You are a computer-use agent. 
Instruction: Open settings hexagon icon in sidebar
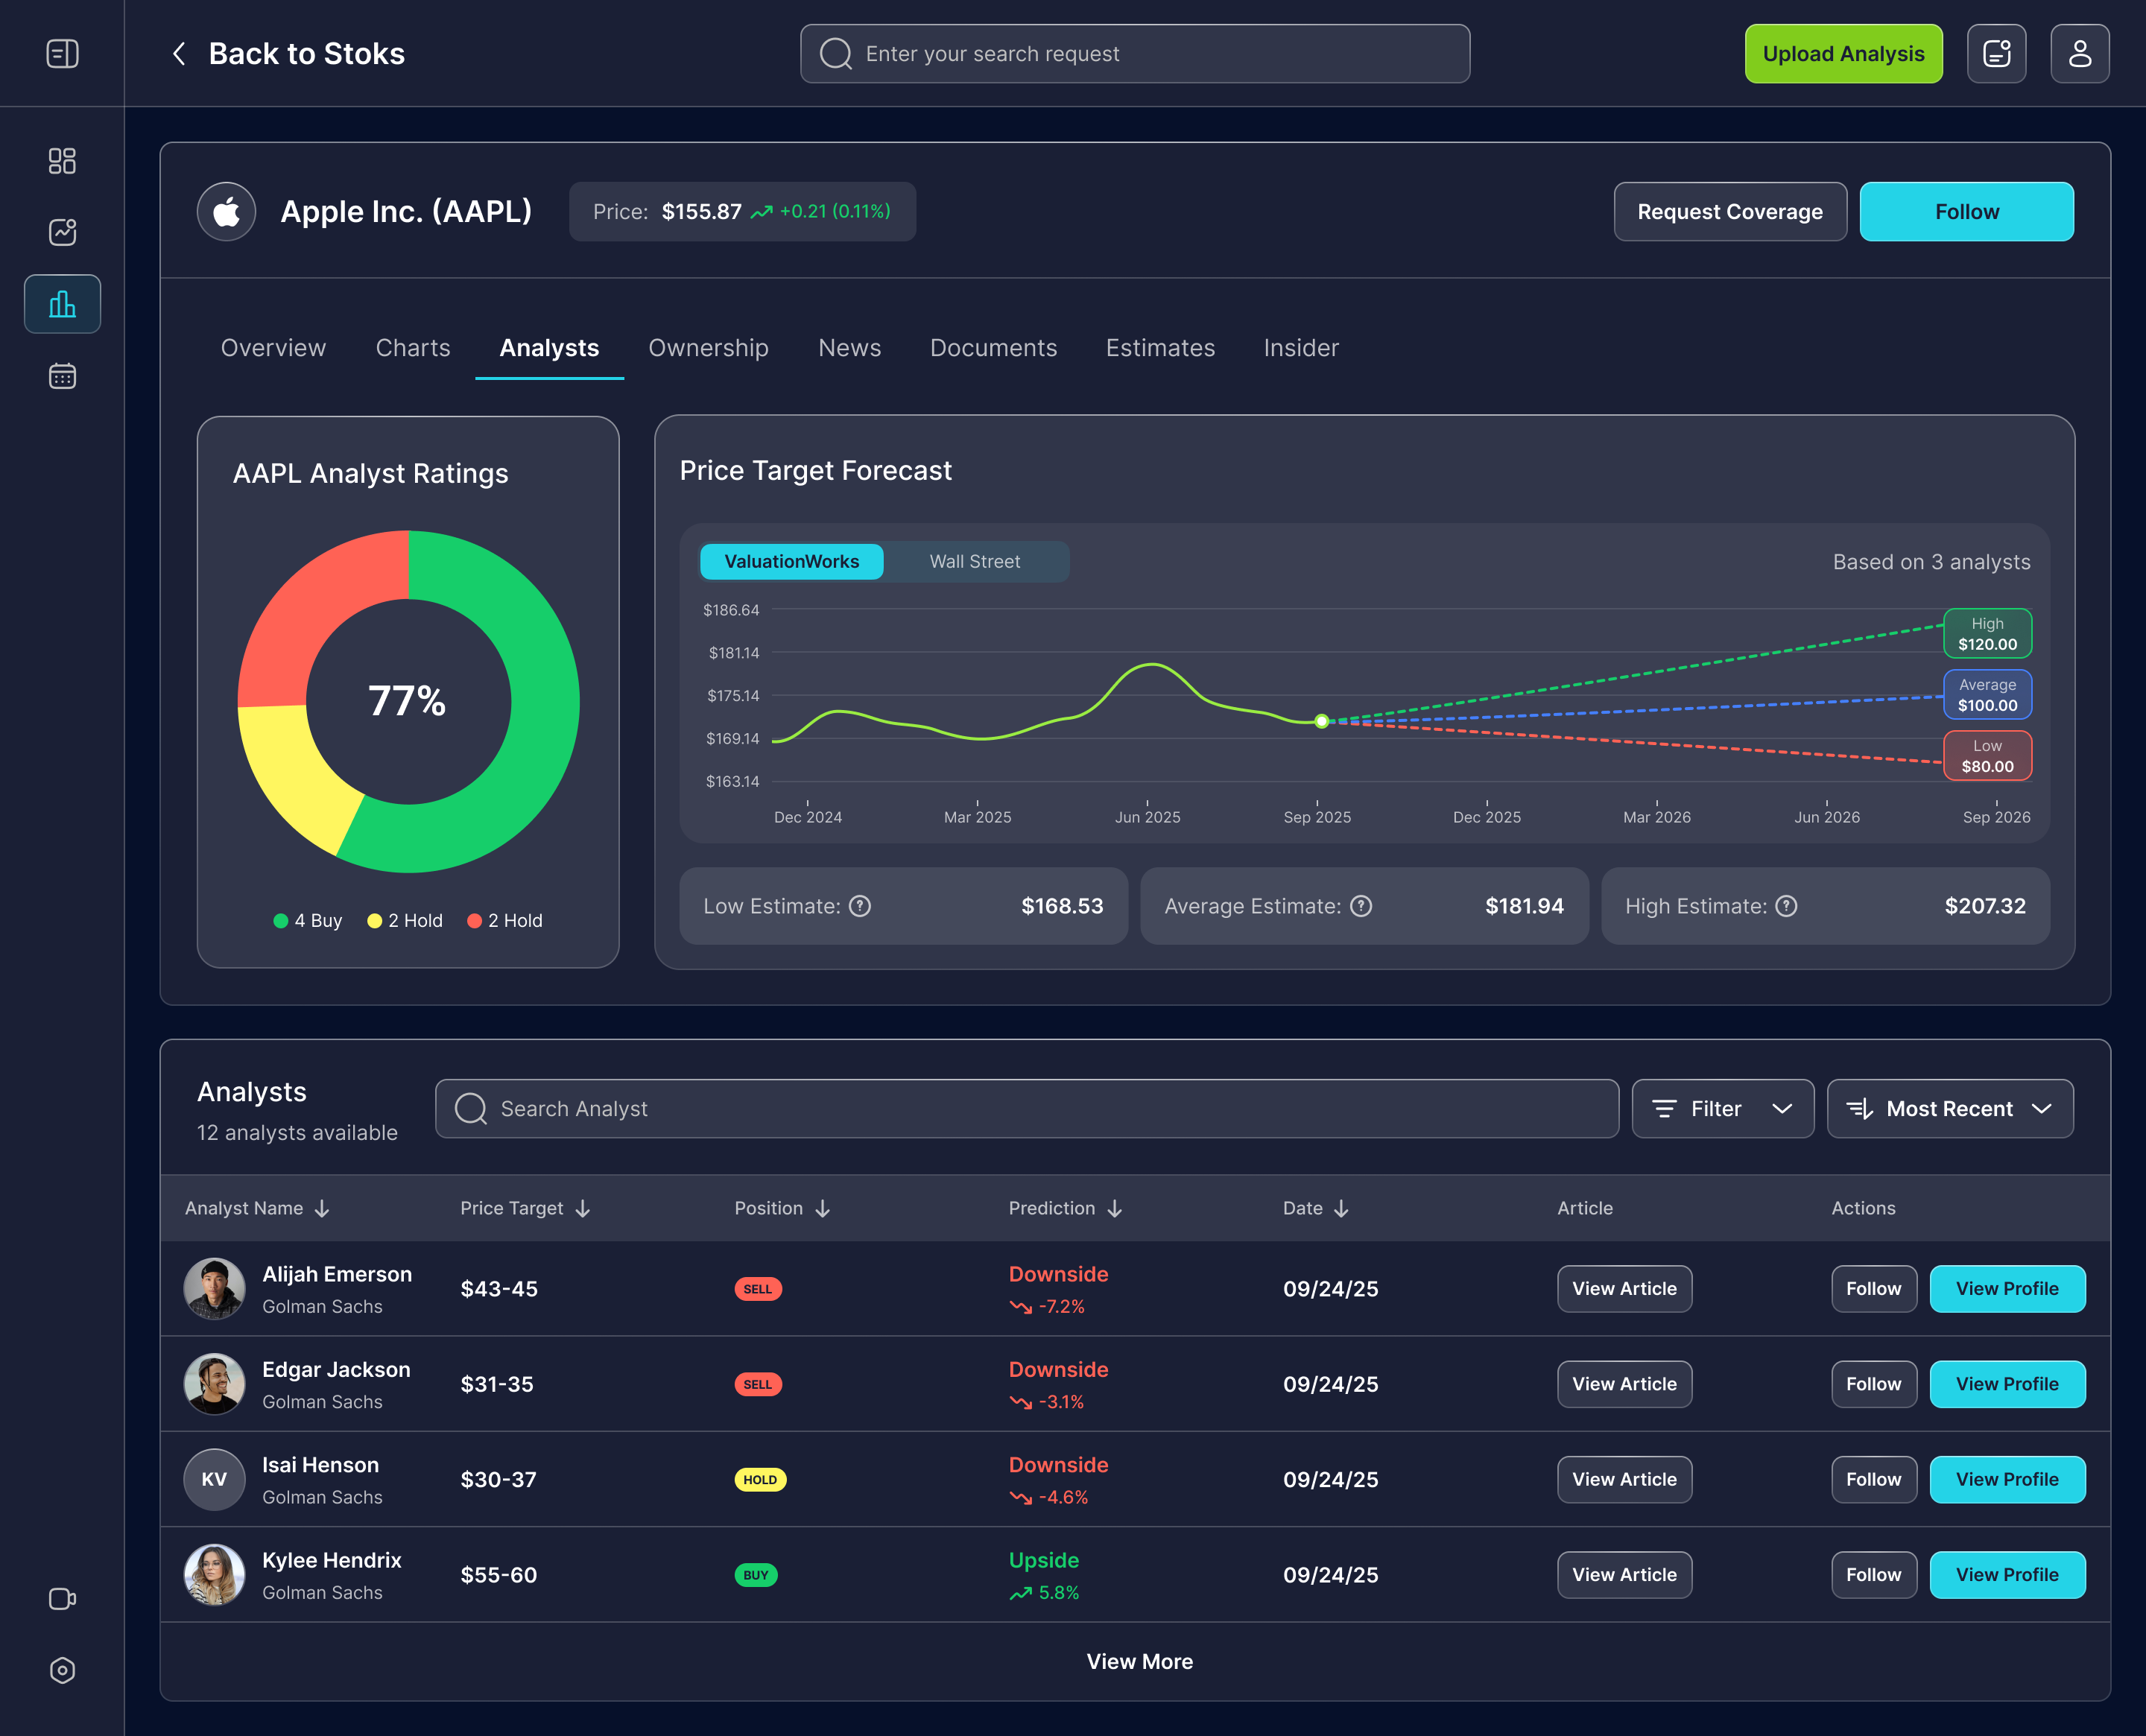click(x=62, y=1670)
